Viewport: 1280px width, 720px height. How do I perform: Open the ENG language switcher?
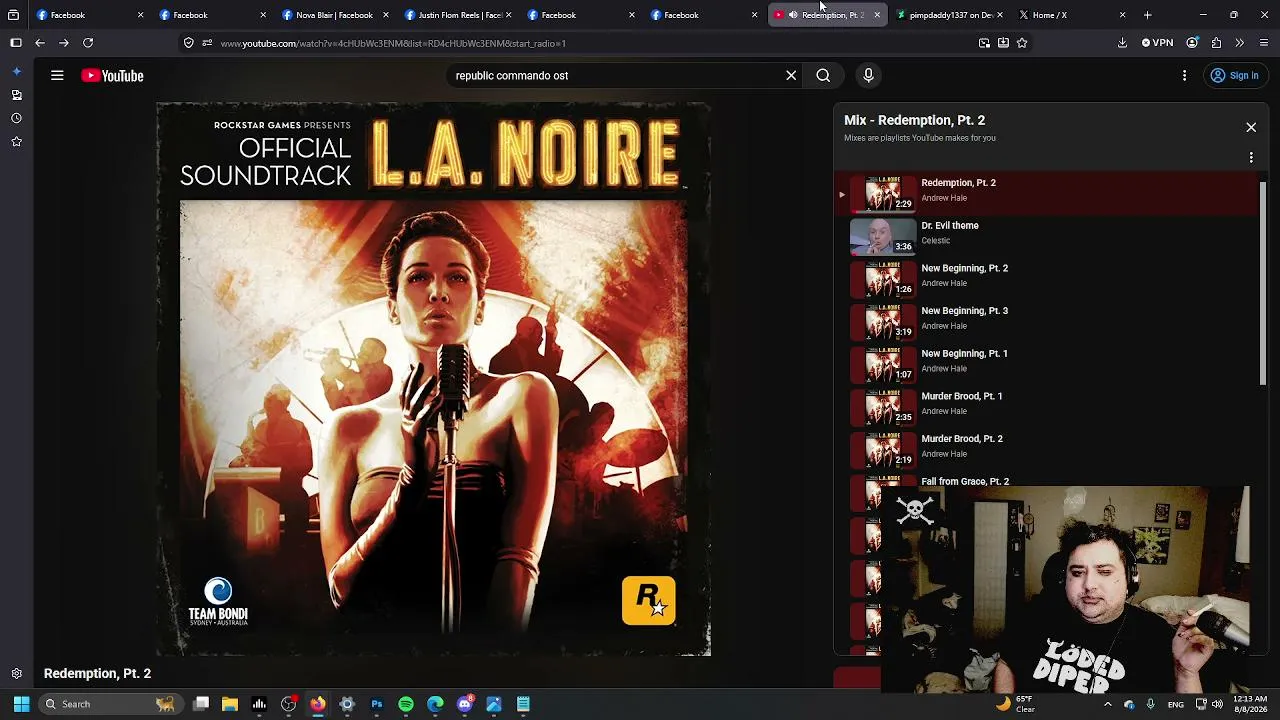[x=1176, y=704]
